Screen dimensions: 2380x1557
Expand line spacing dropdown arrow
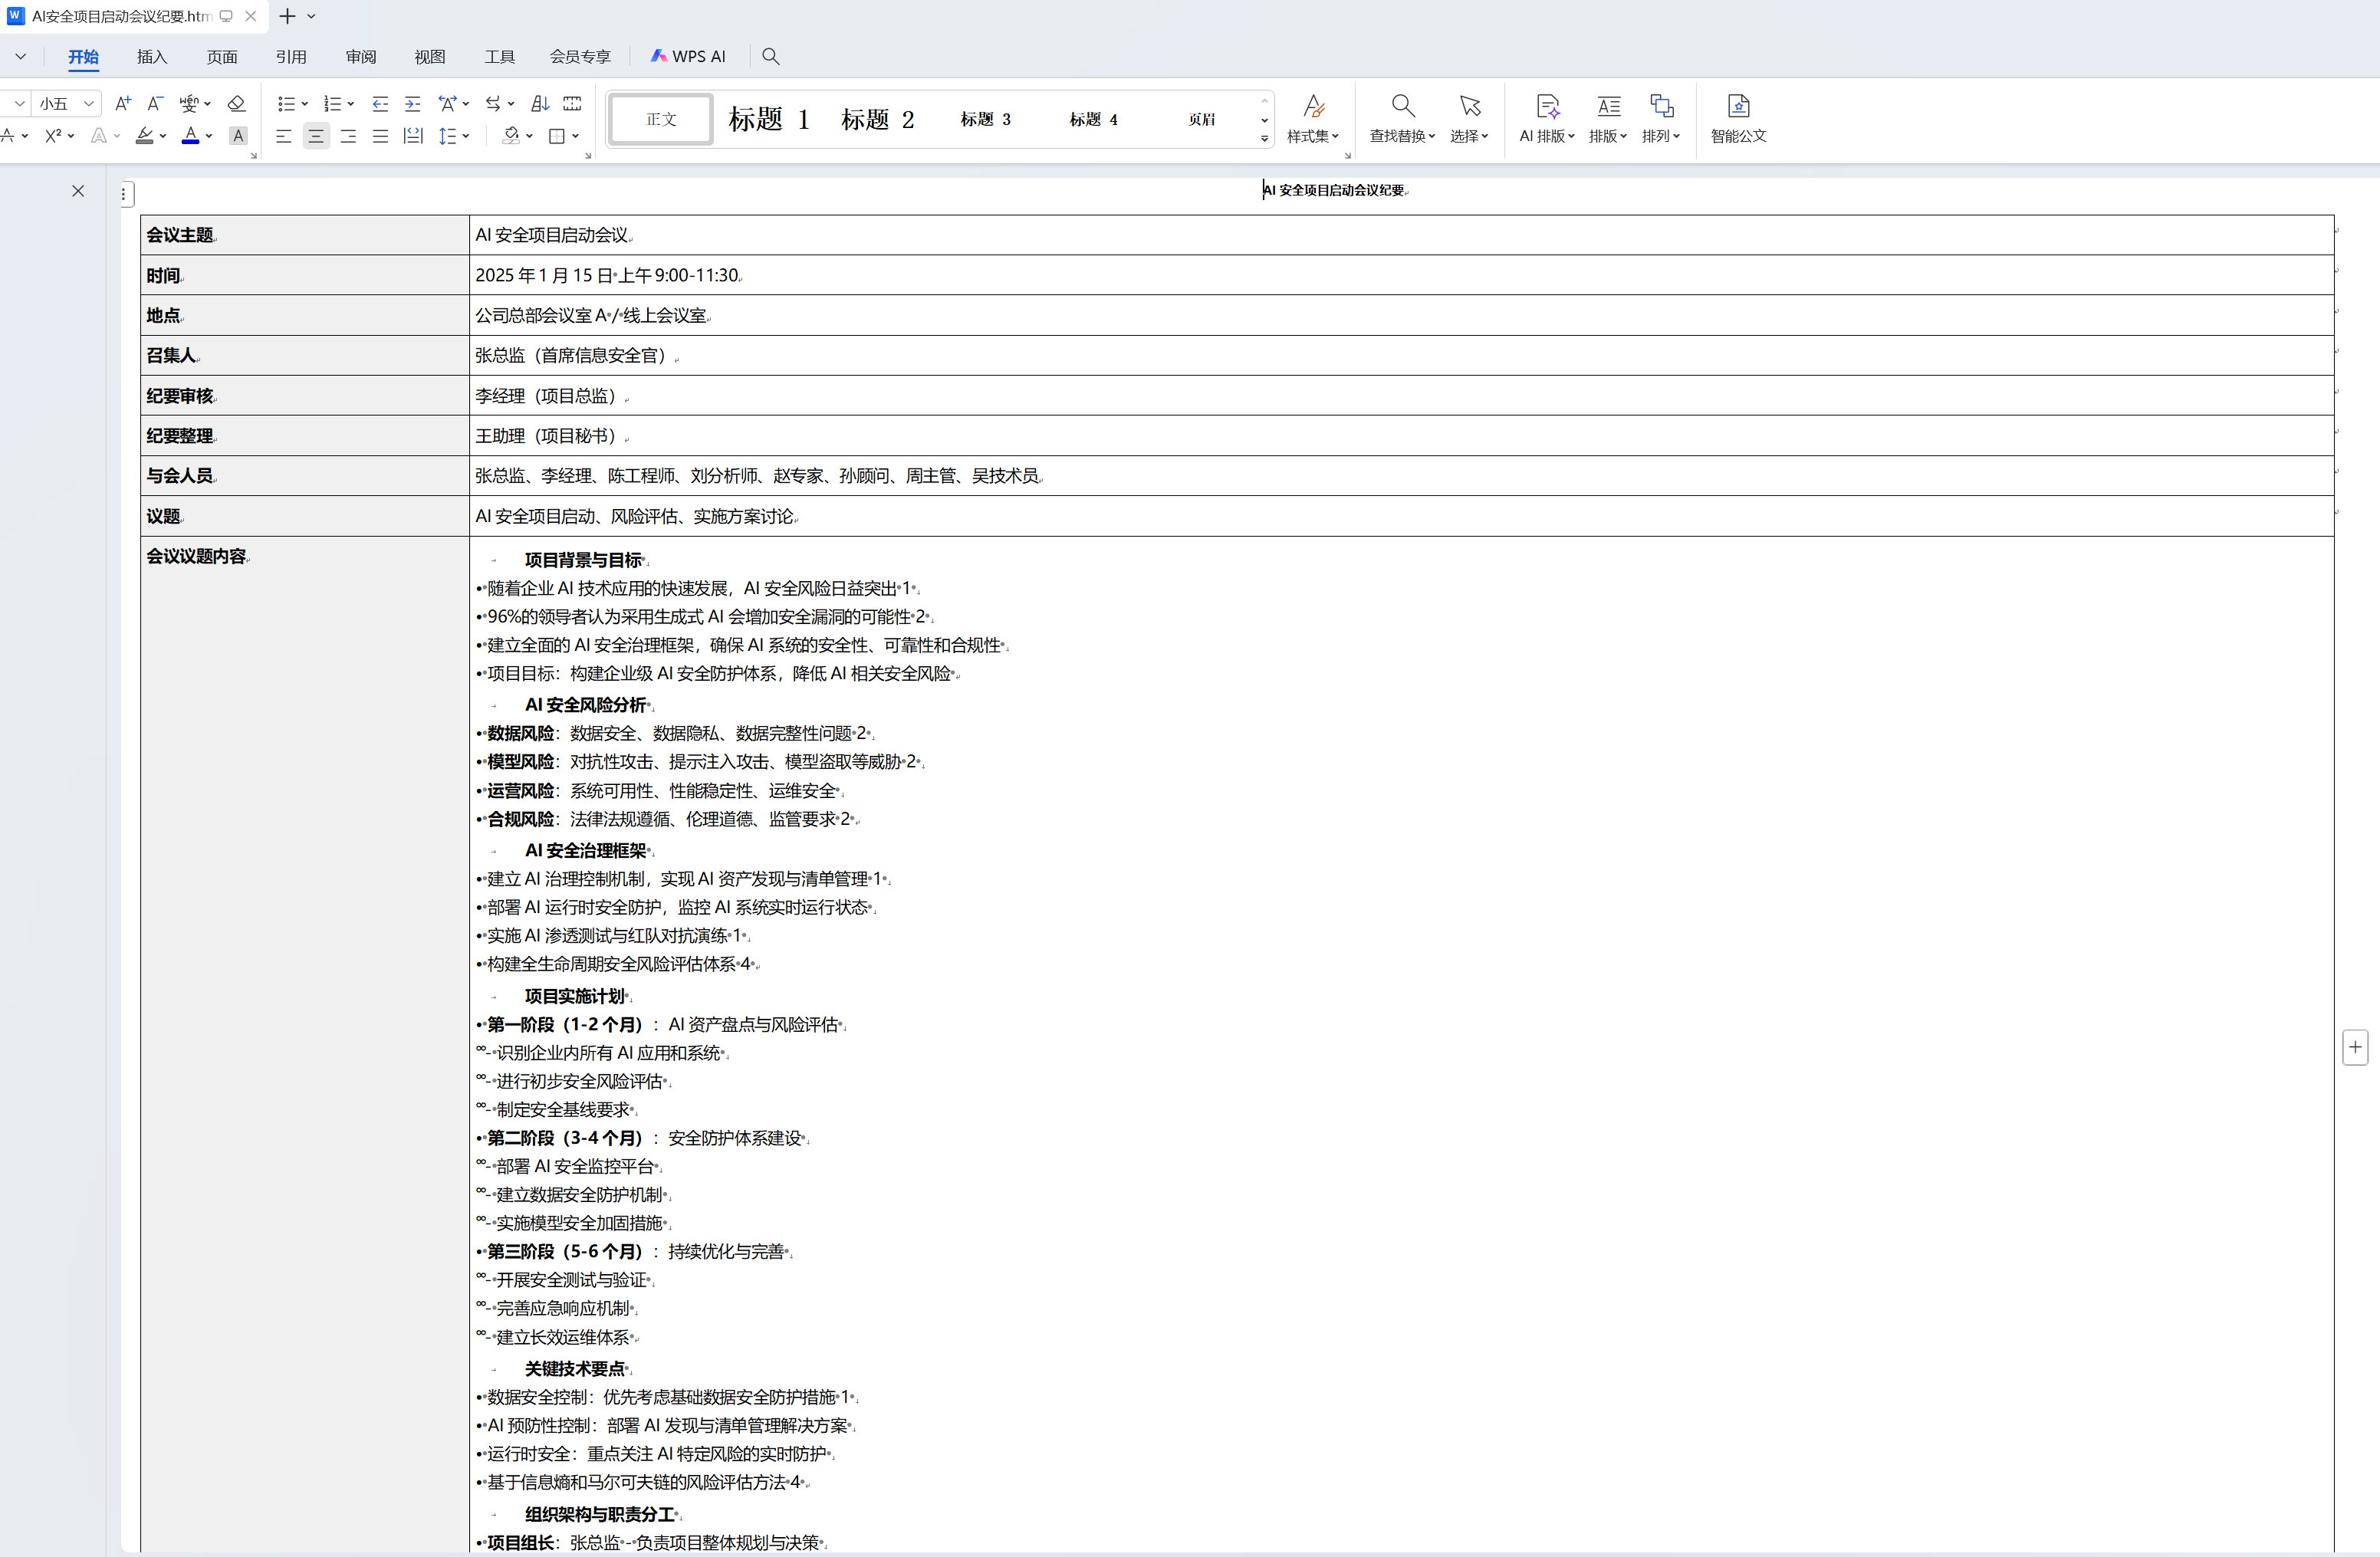(x=466, y=136)
